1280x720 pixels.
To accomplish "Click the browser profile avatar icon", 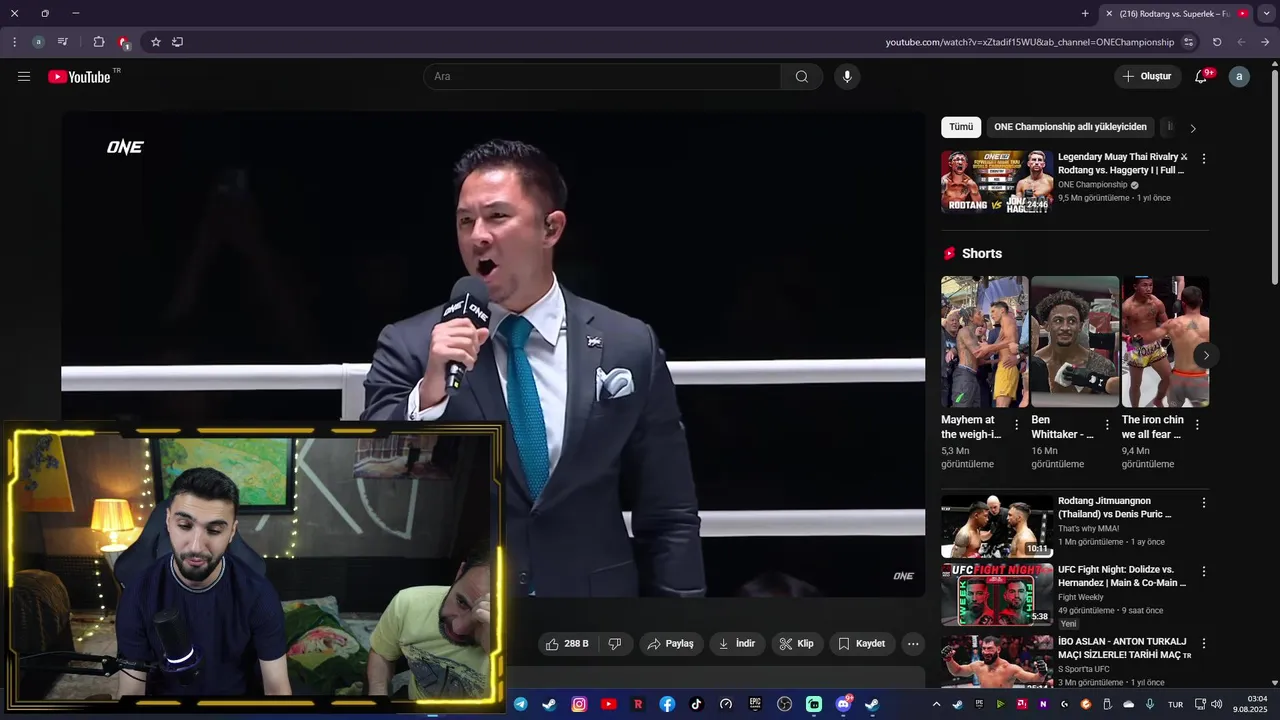I will 38,42.
